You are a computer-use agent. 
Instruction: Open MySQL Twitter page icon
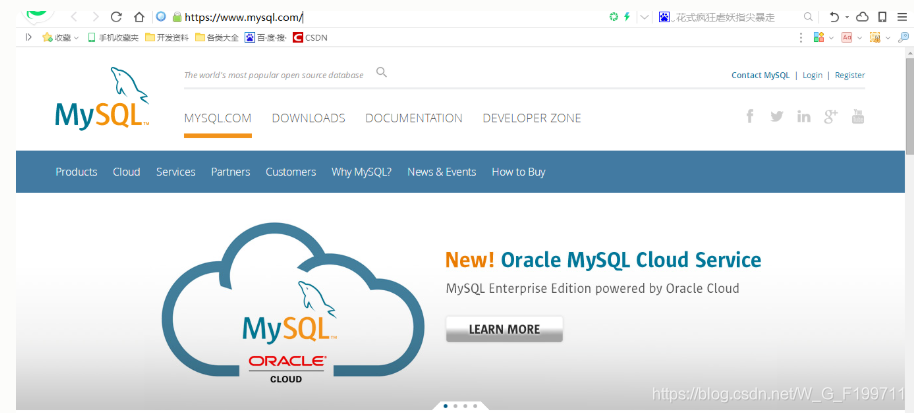pos(776,117)
